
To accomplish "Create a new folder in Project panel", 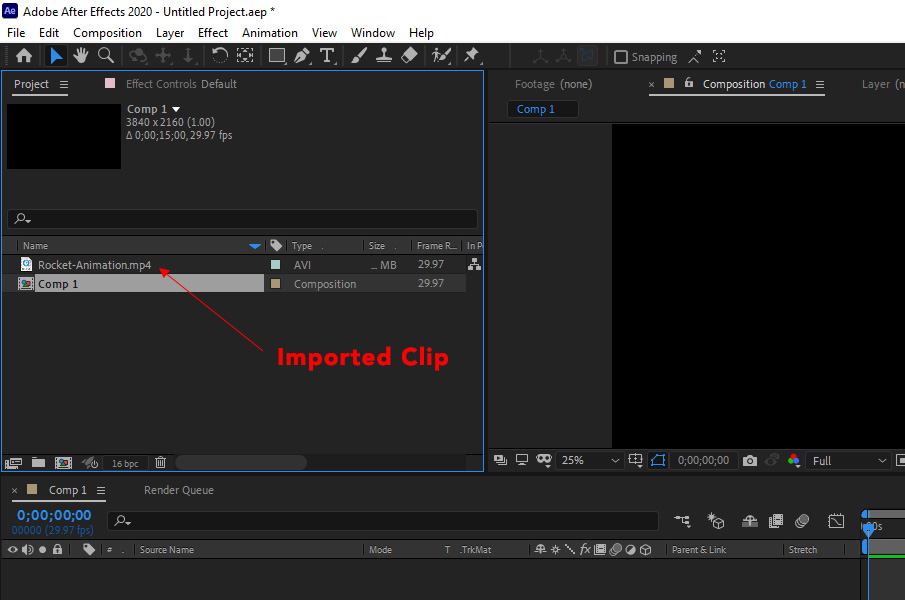I will coord(38,462).
